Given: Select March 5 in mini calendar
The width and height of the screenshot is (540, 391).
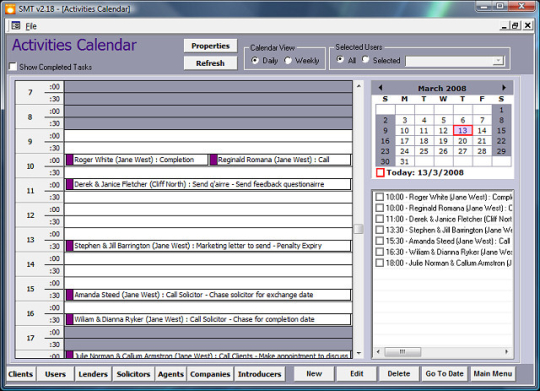Looking at the screenshot, I should point(443,120).
